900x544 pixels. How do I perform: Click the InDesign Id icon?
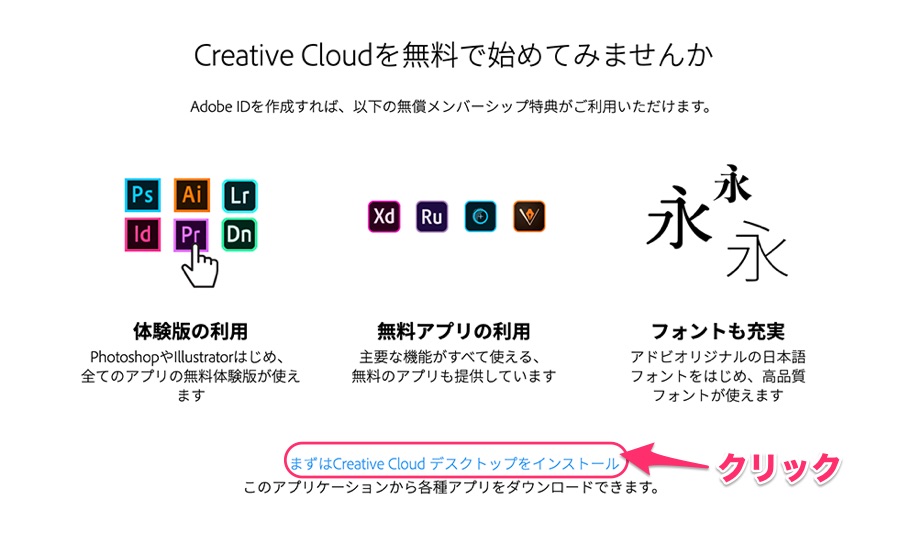click(x=142, y=234)
